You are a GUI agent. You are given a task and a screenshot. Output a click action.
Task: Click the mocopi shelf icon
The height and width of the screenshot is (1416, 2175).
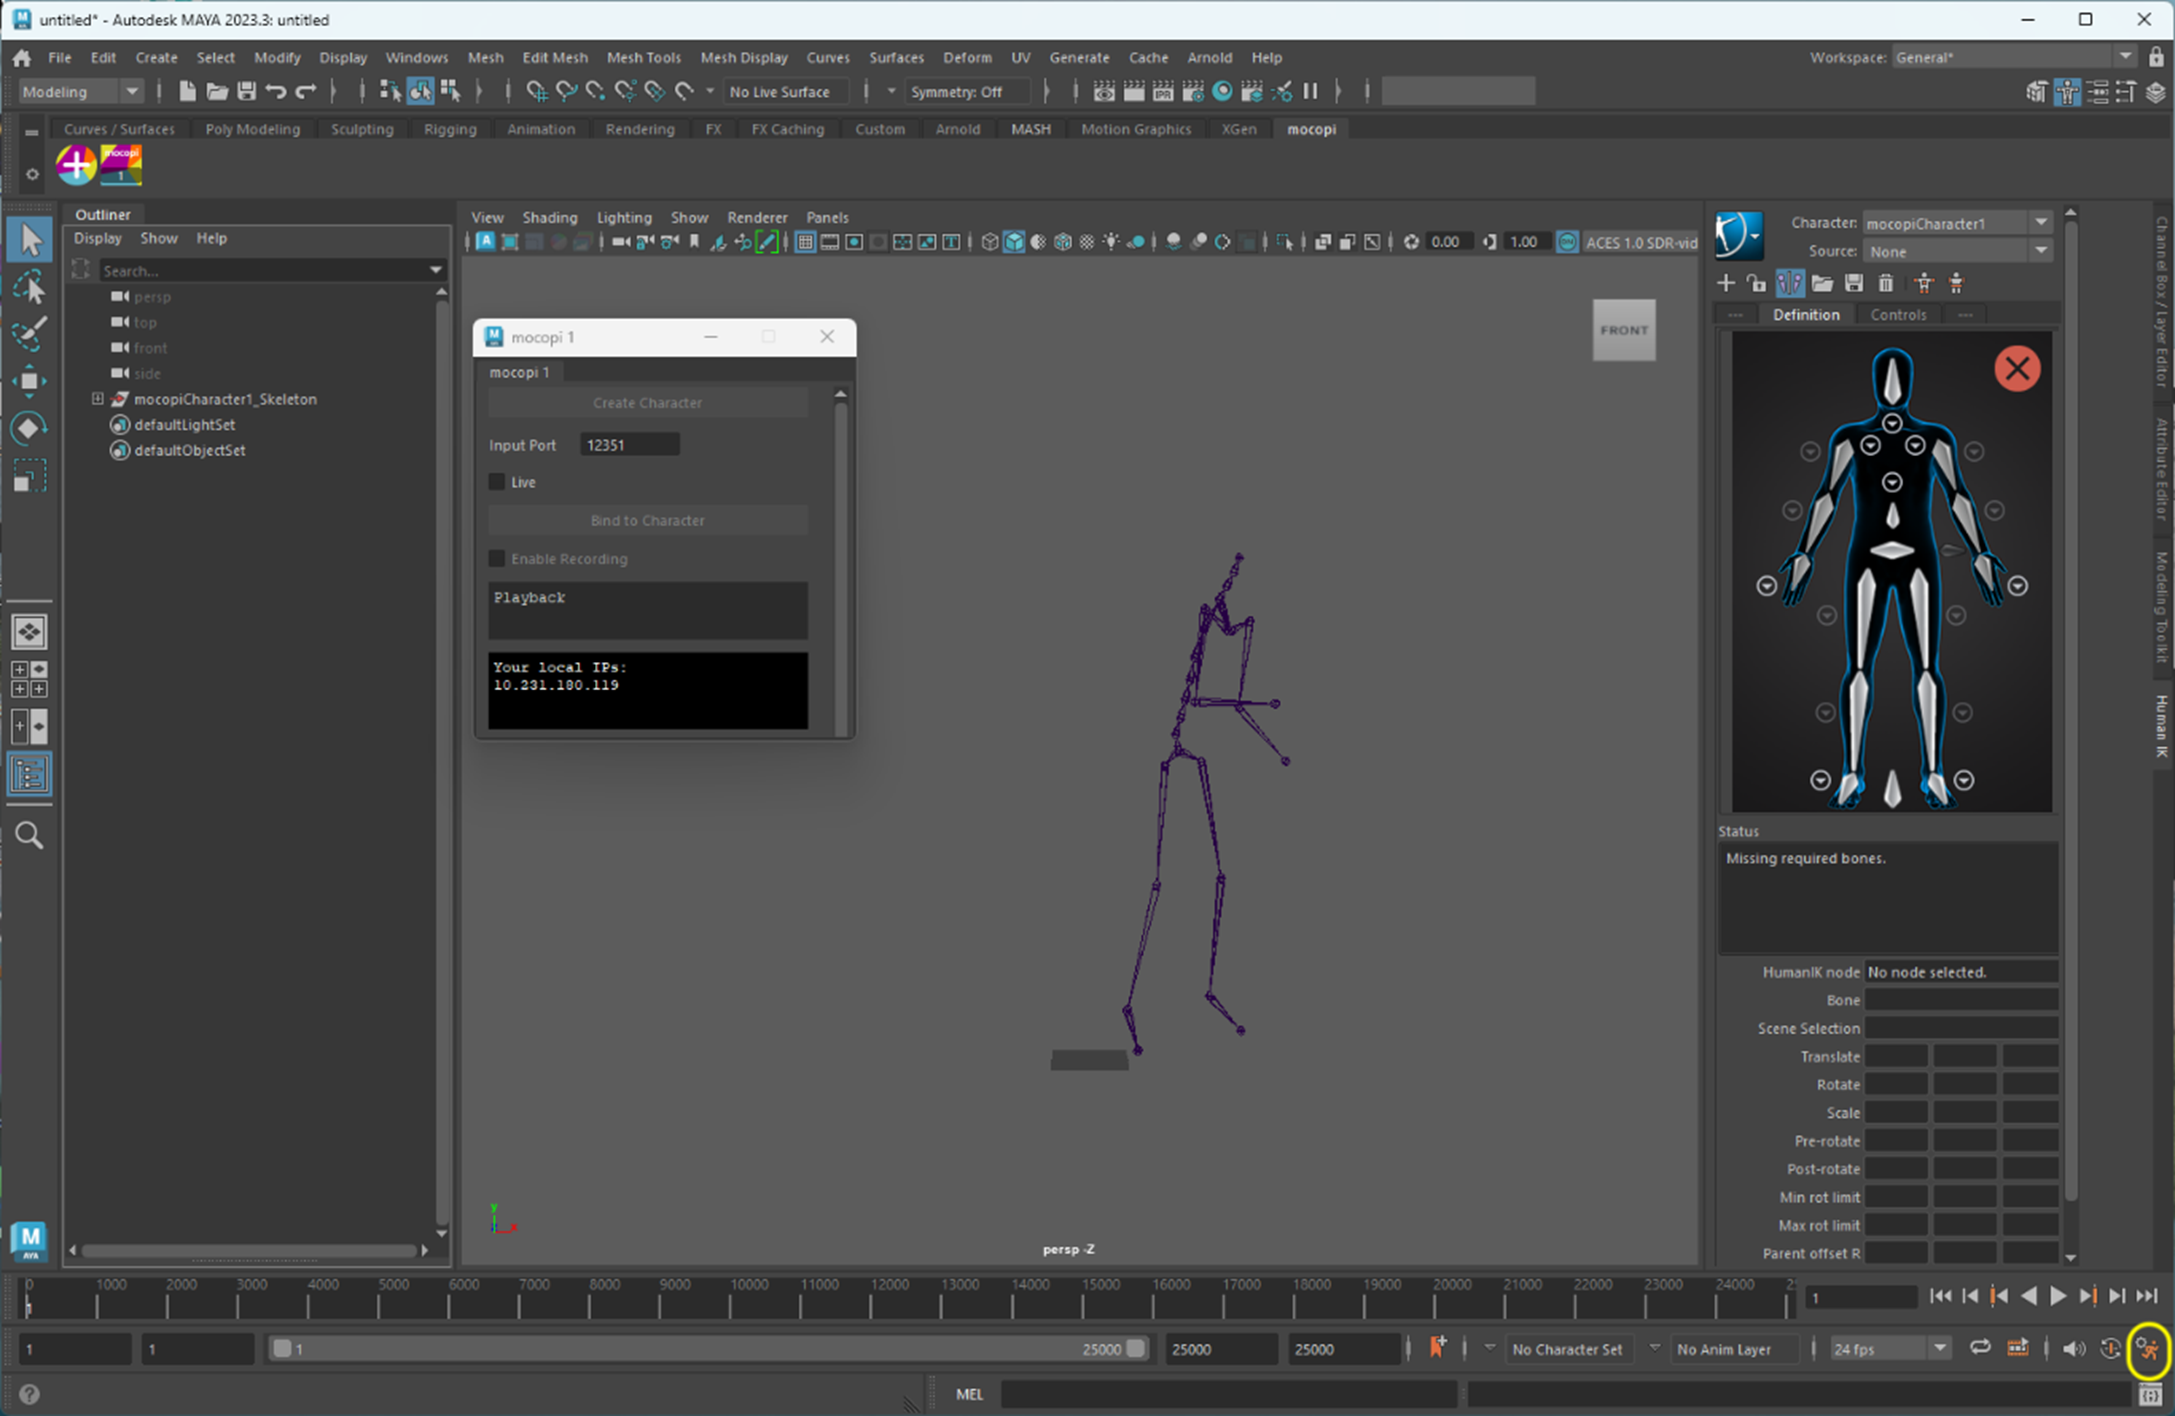tap(121, 165)
